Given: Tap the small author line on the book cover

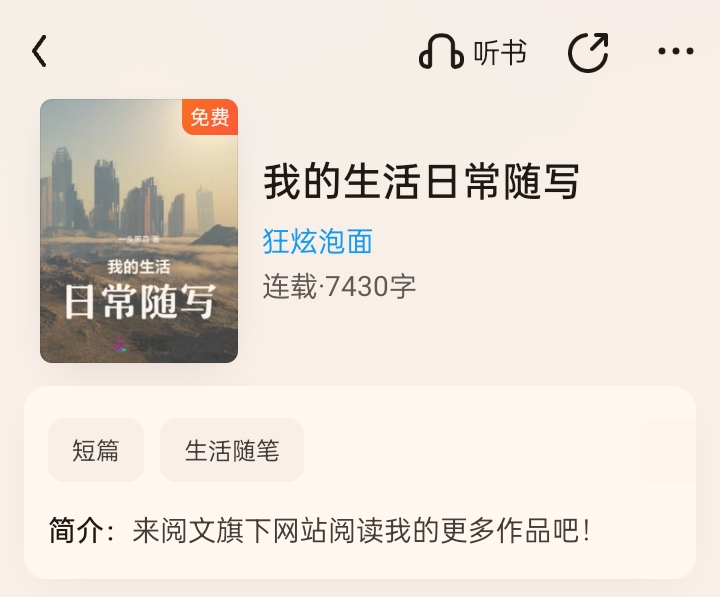Looking at the screenshot, I should tap(139, 239).
